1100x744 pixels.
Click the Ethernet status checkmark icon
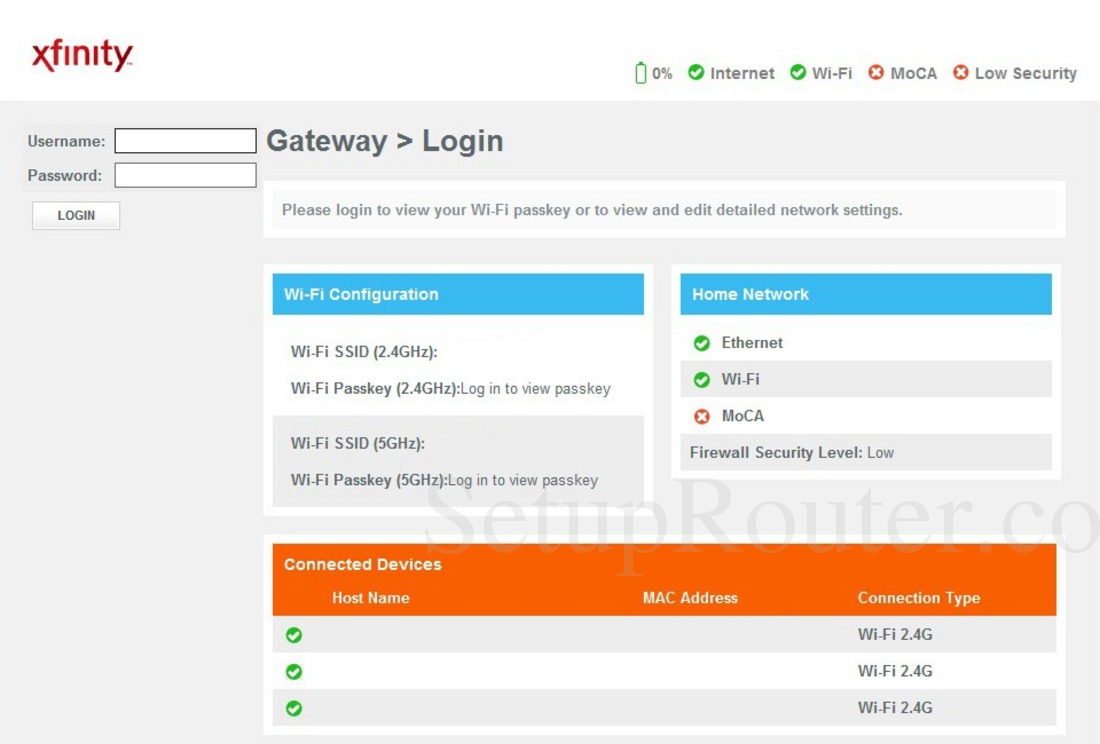click(x=702, y=343)
